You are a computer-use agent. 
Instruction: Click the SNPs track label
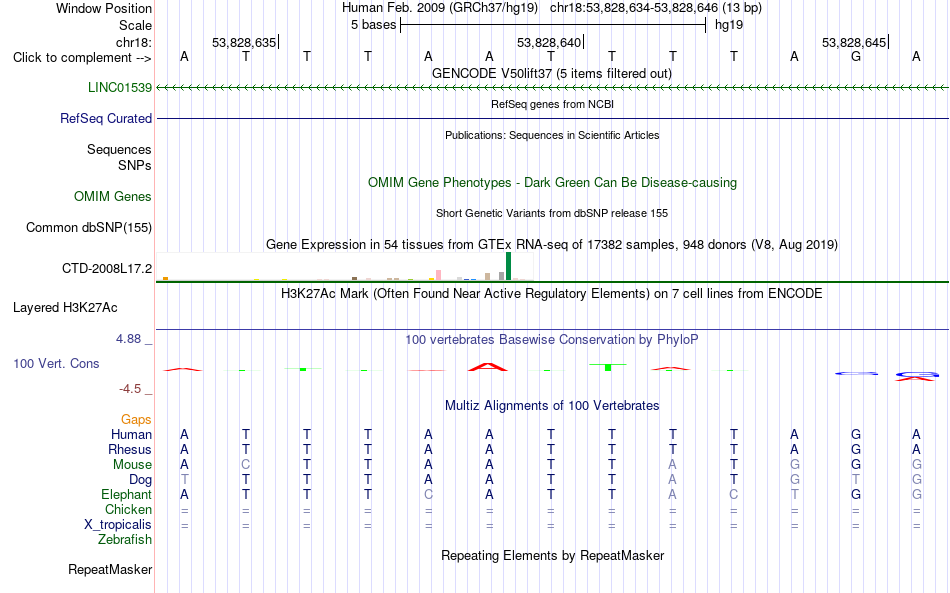pos(135,165)
